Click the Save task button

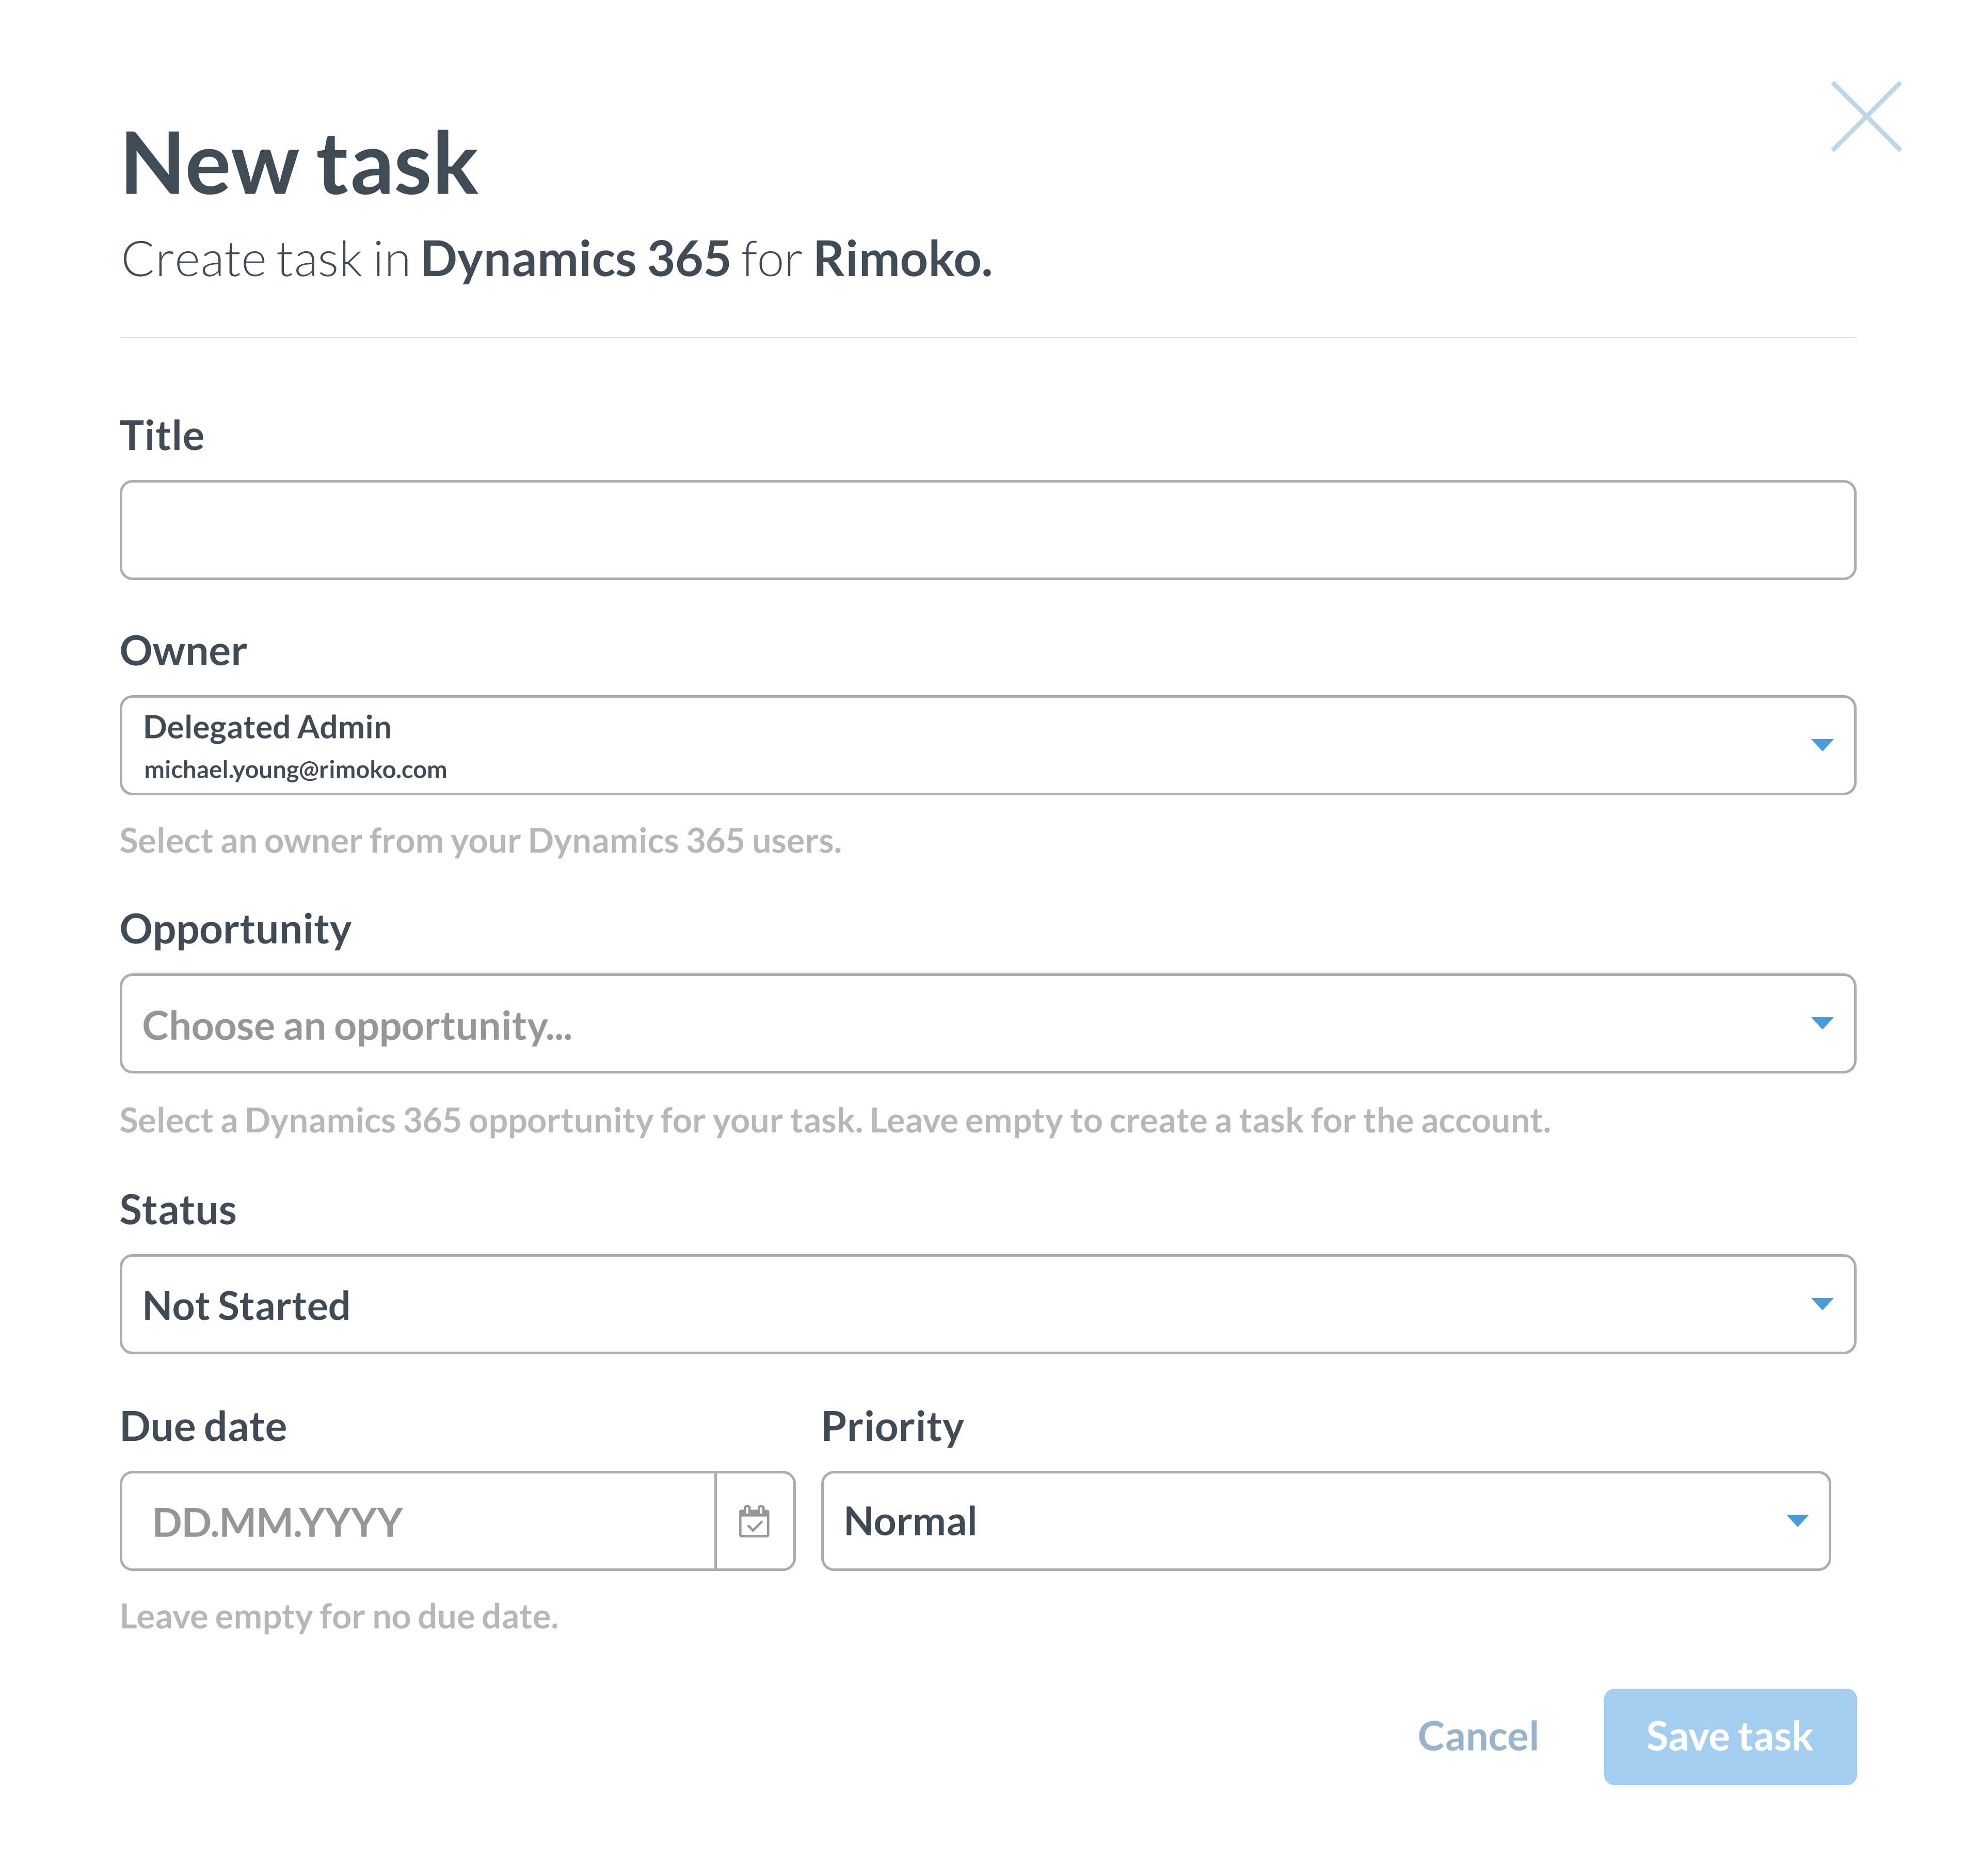pyautogui.click(x=1729, y=1737)
